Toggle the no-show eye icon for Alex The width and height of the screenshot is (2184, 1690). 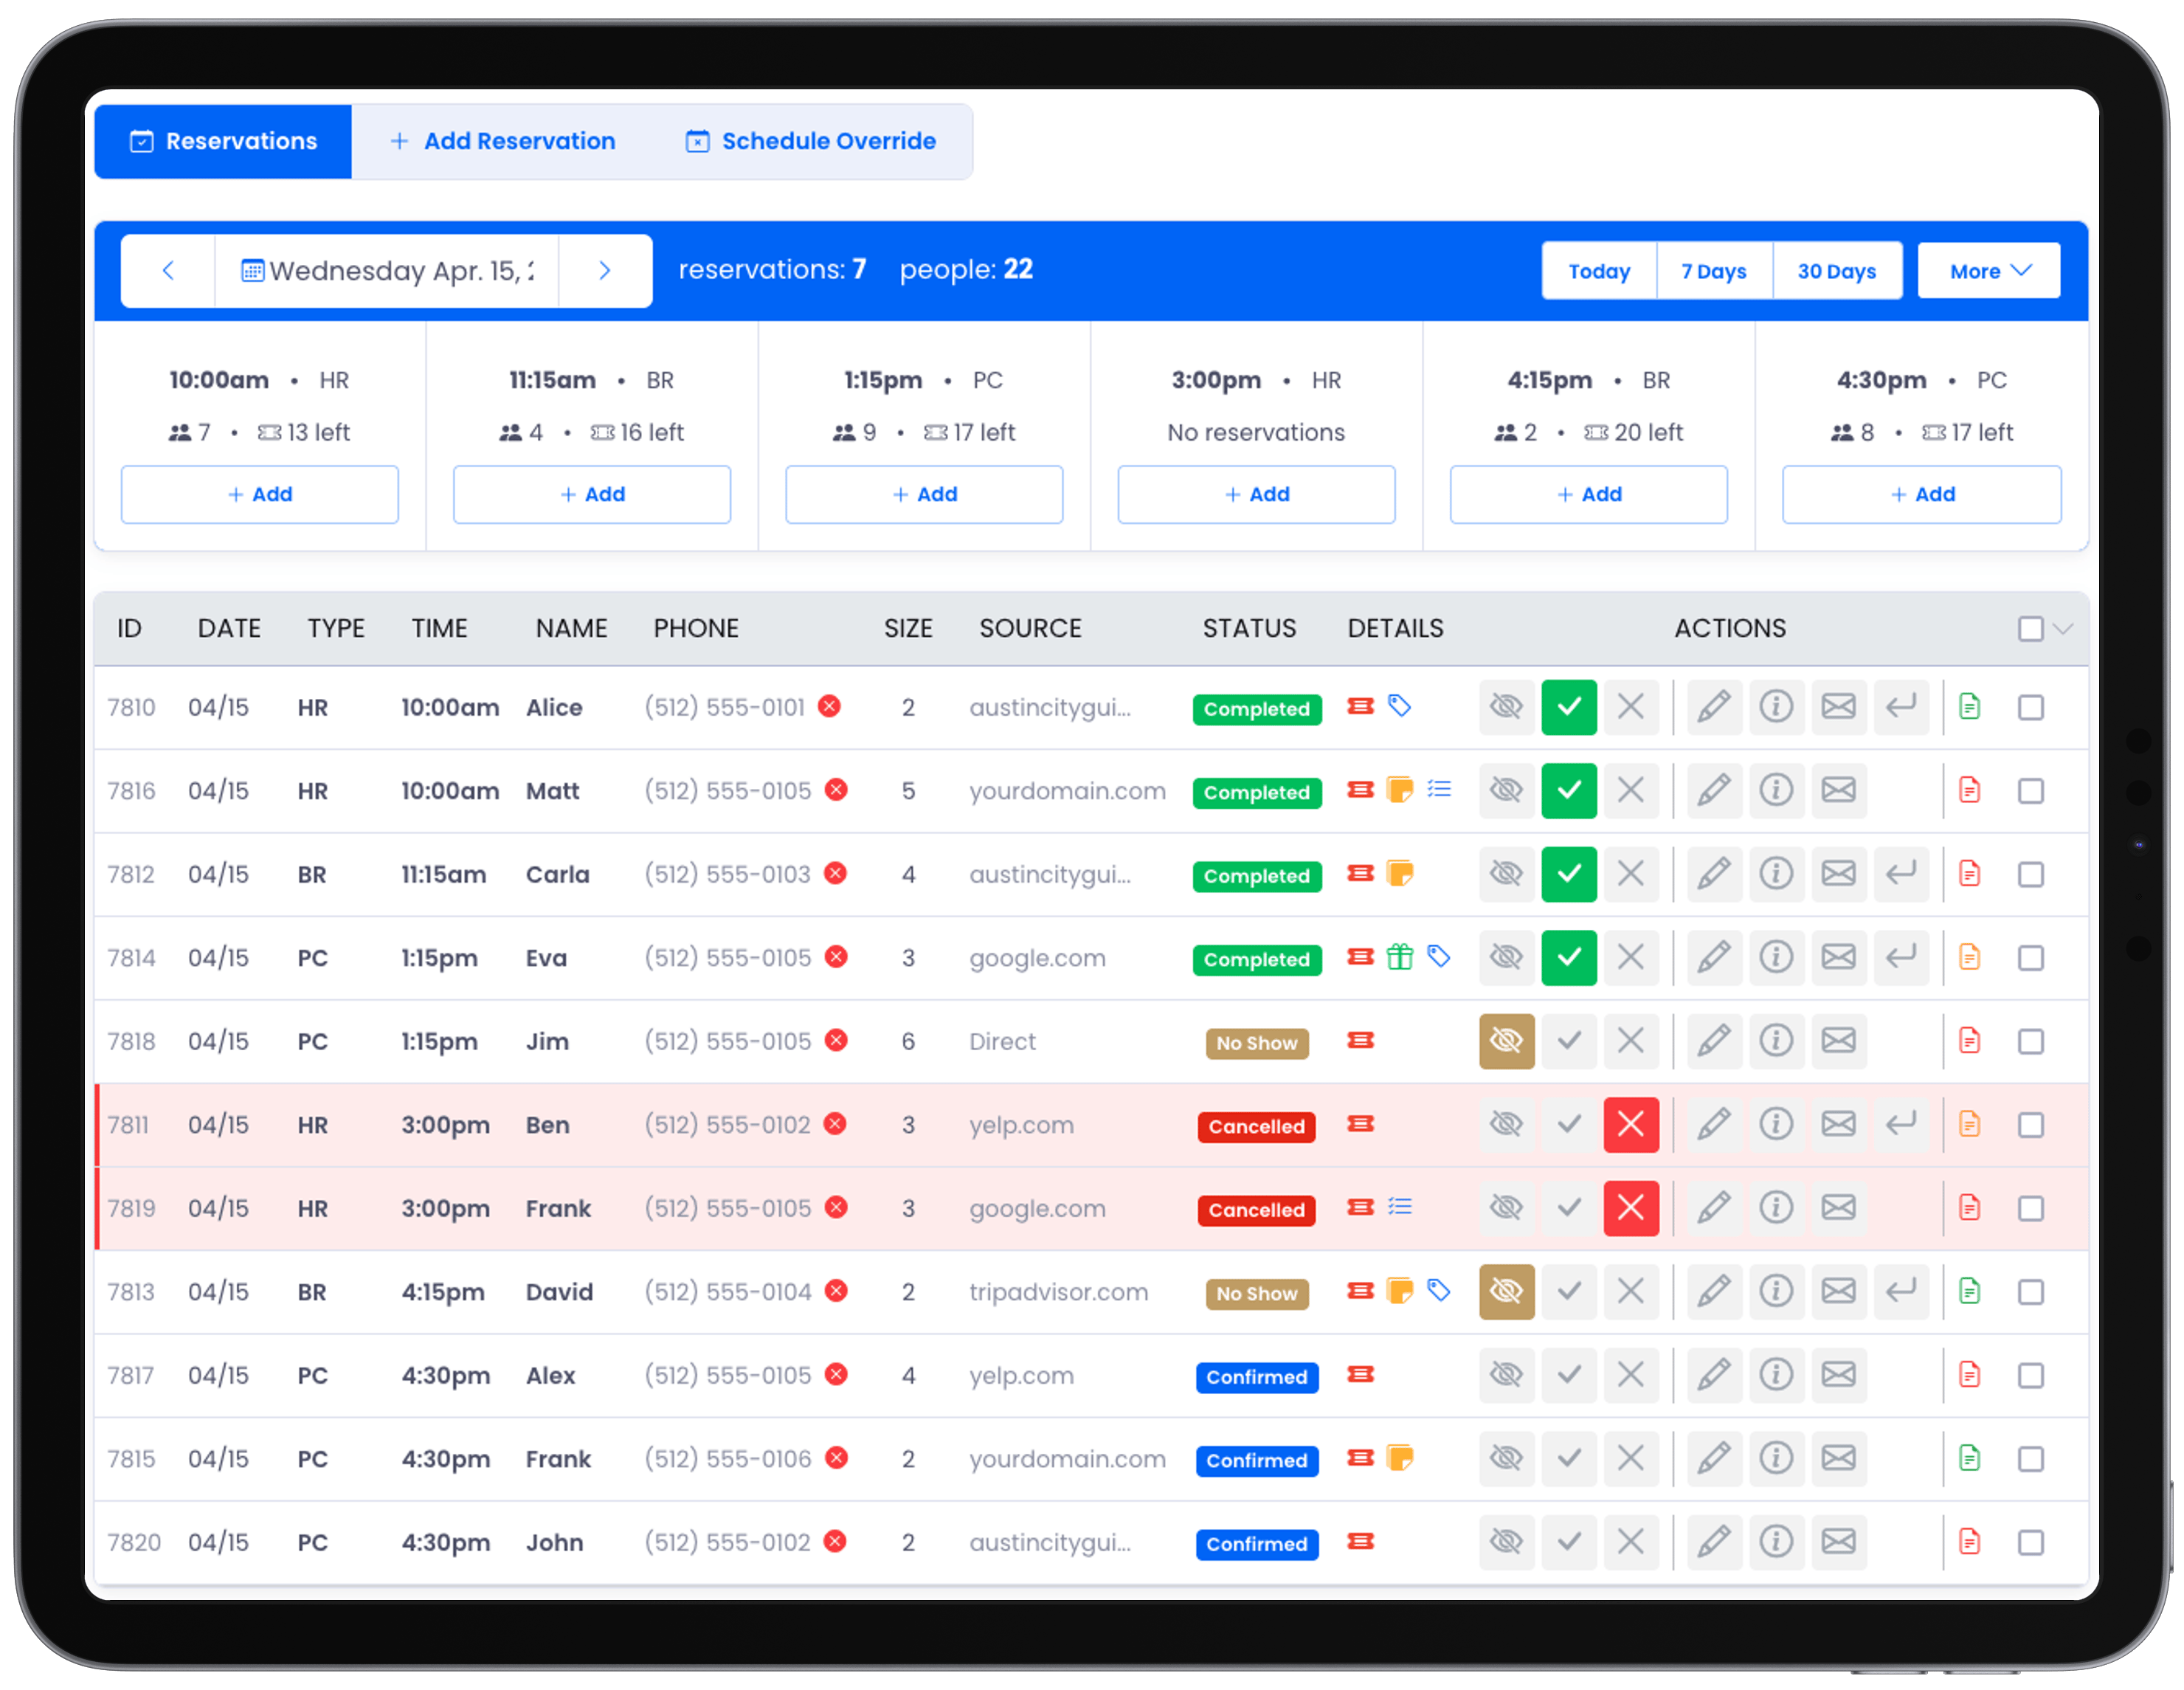point(1506,1375)
